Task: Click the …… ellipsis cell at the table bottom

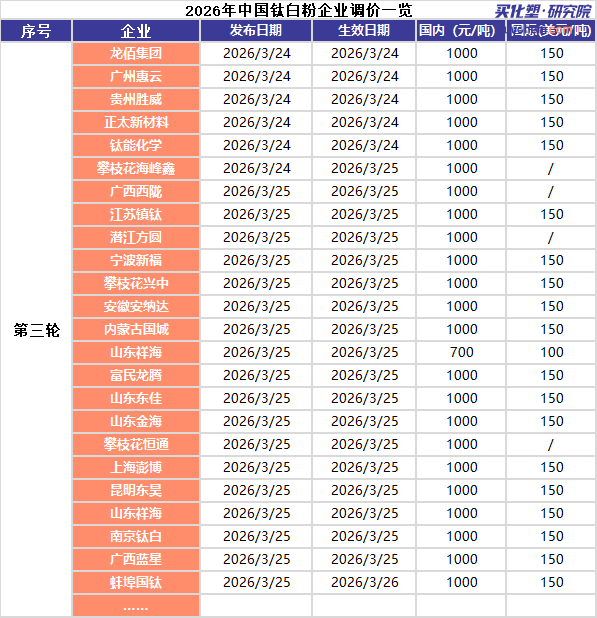Action: pyautogui.click(x=136, y=606)
